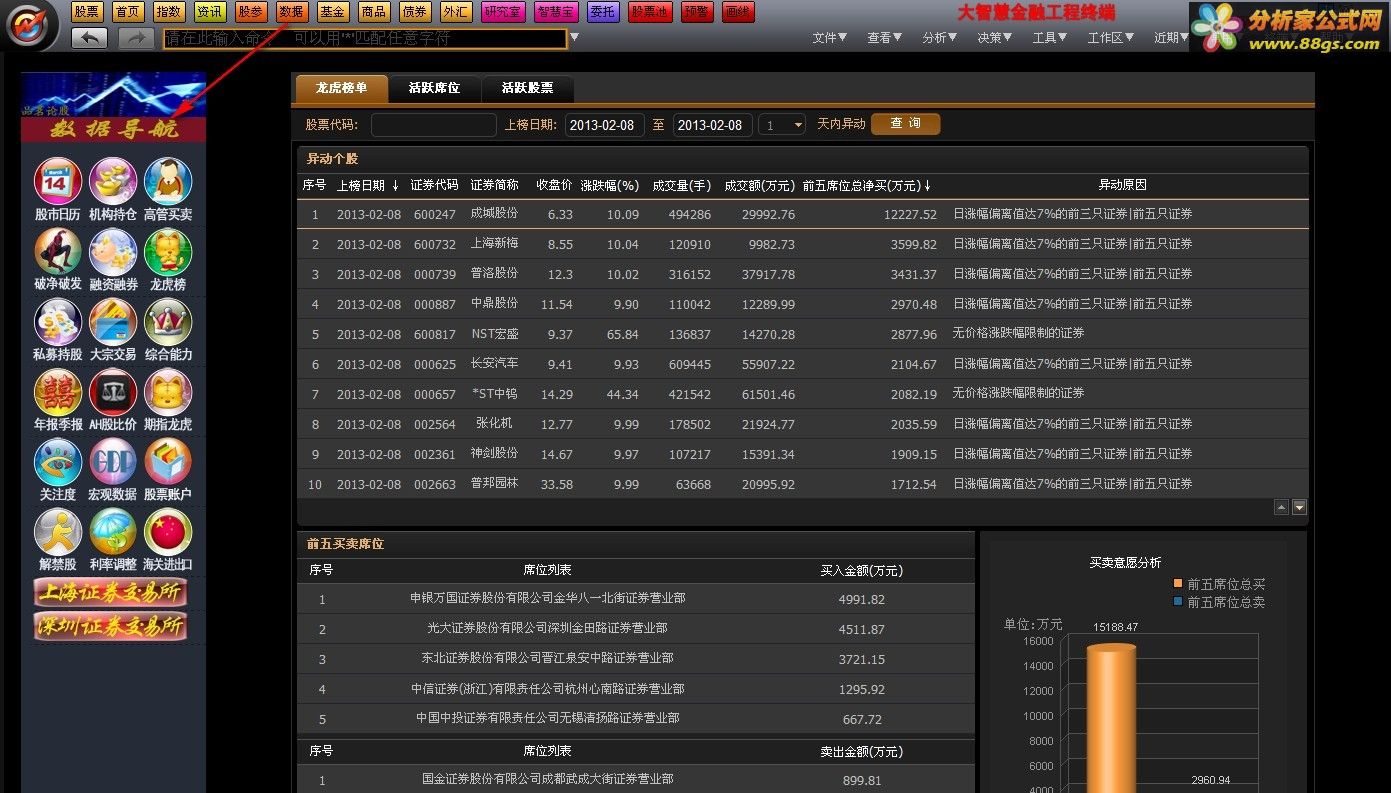Open the 破净破发 icon

point(58,252)
